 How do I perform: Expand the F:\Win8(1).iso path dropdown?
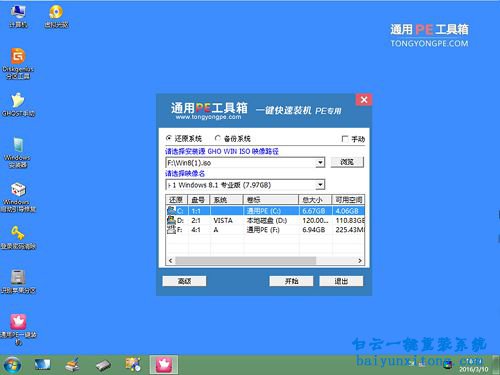click(x=320, y=163)
